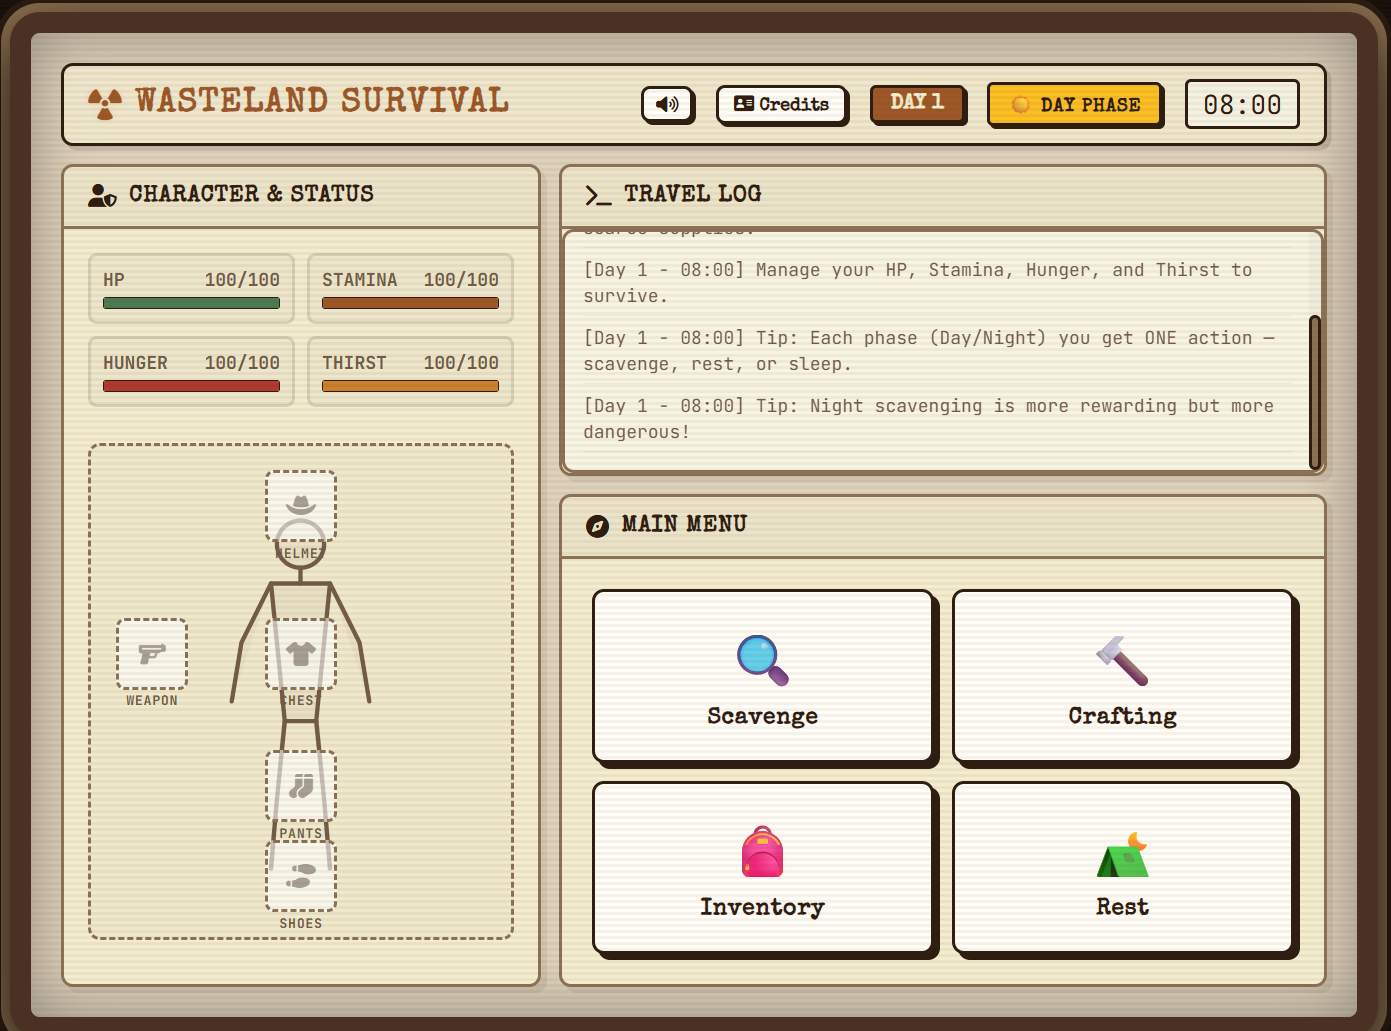
Task: Click the DAY PHASE indicator
Action: click(1074, 104)
